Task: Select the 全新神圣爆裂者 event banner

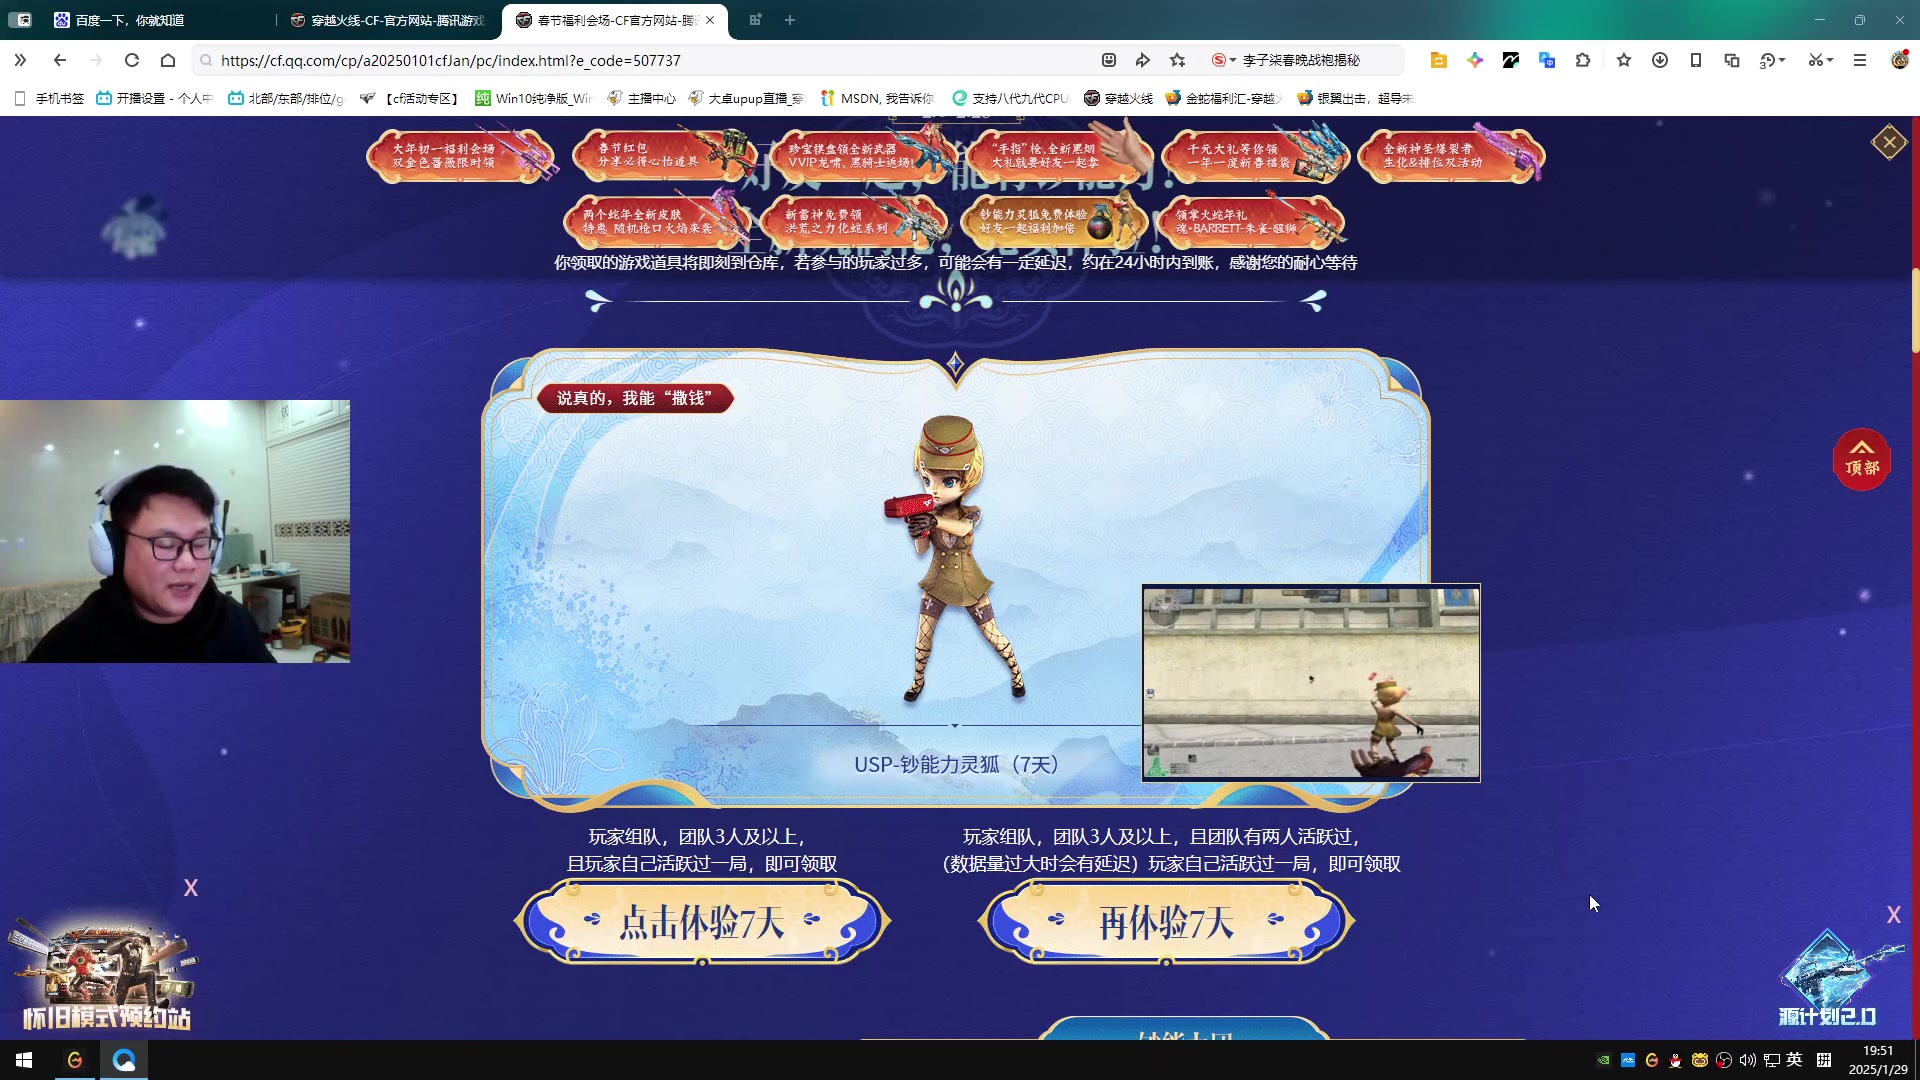Action: point(1451,156)
